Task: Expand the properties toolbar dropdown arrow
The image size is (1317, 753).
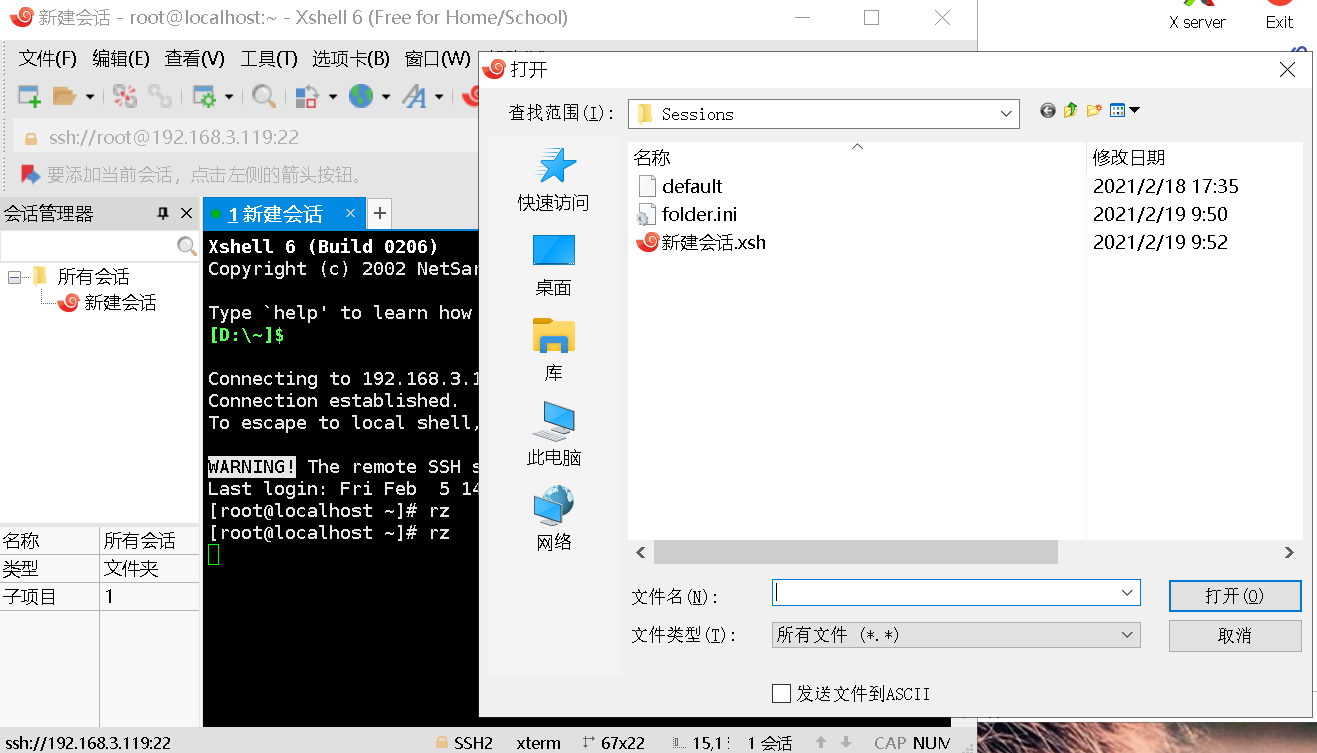Action: (x=229, y=97)
